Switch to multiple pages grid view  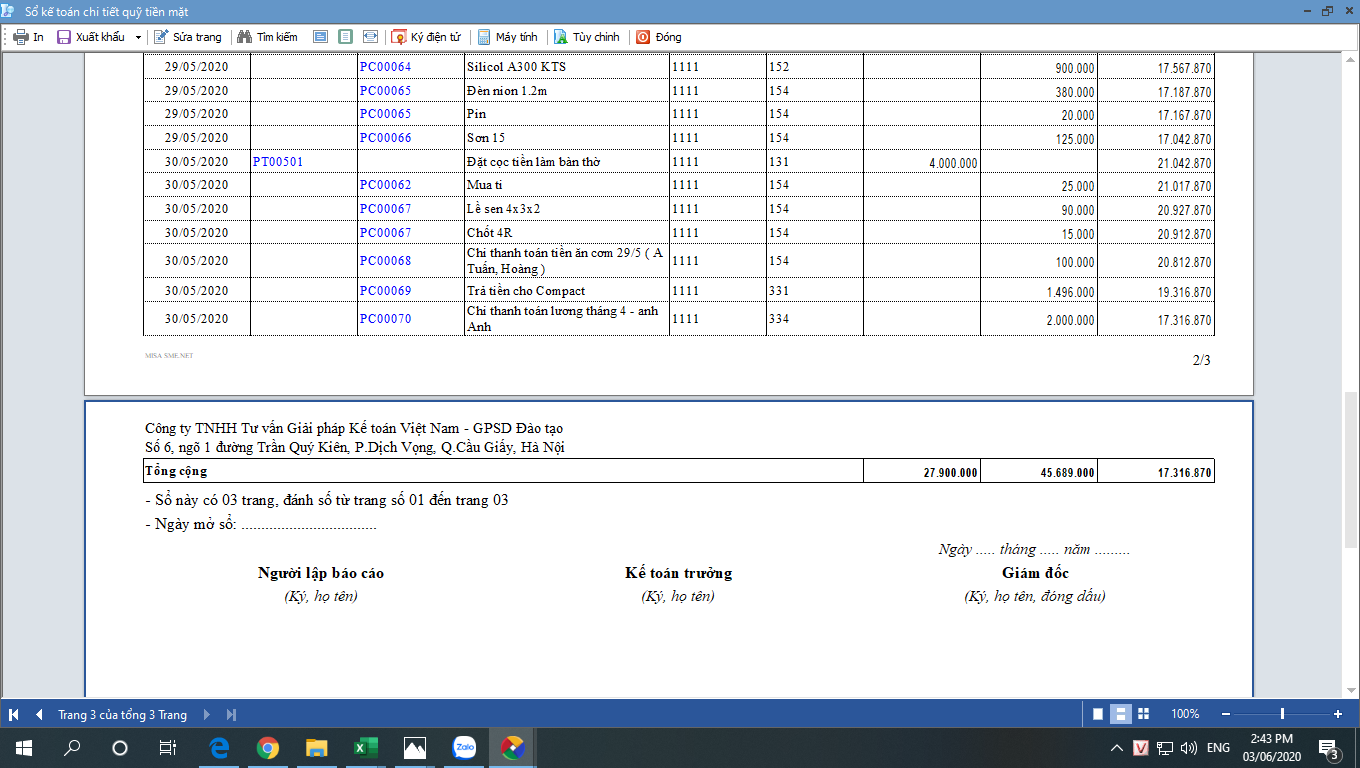point(1144,714)
